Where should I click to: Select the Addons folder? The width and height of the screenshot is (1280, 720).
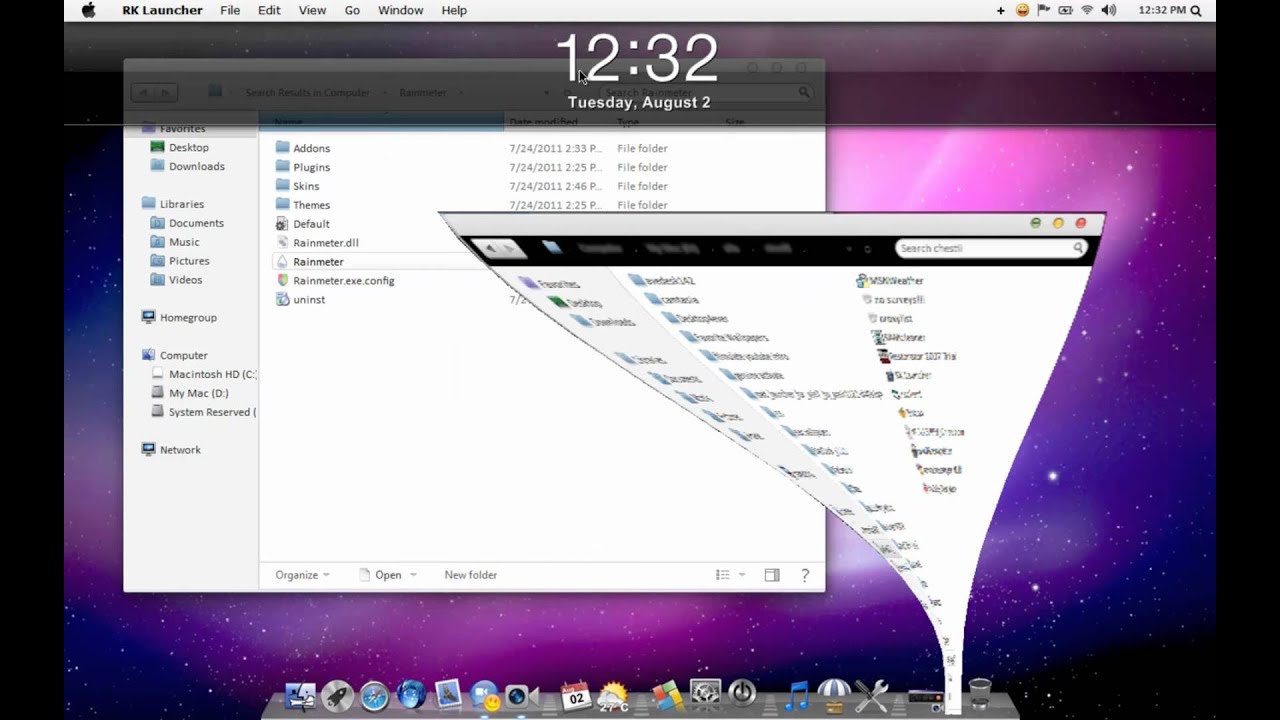303,148
